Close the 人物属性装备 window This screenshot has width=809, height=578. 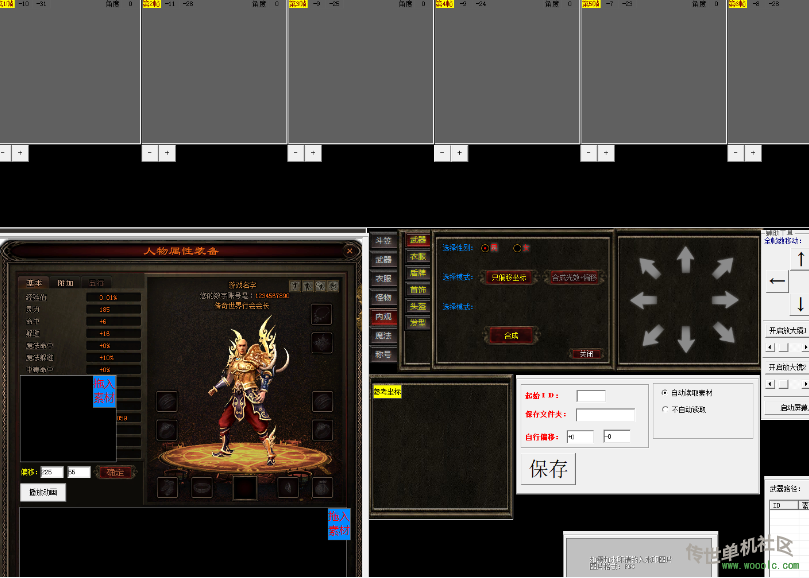[350, 251]
